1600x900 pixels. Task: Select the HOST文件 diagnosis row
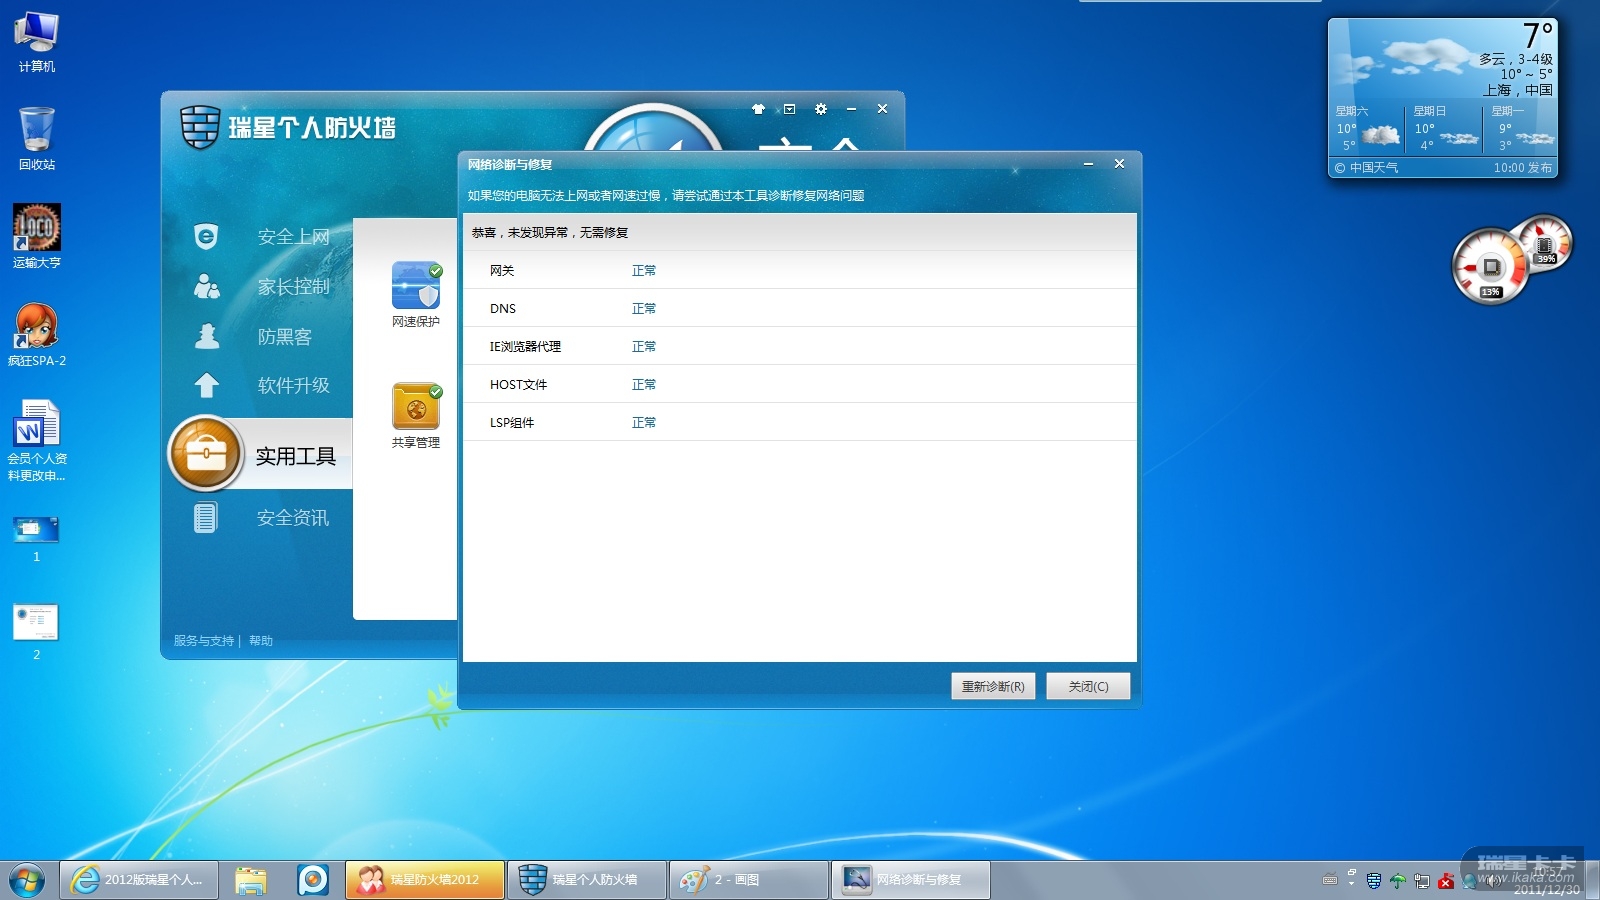tap(800, 384)
